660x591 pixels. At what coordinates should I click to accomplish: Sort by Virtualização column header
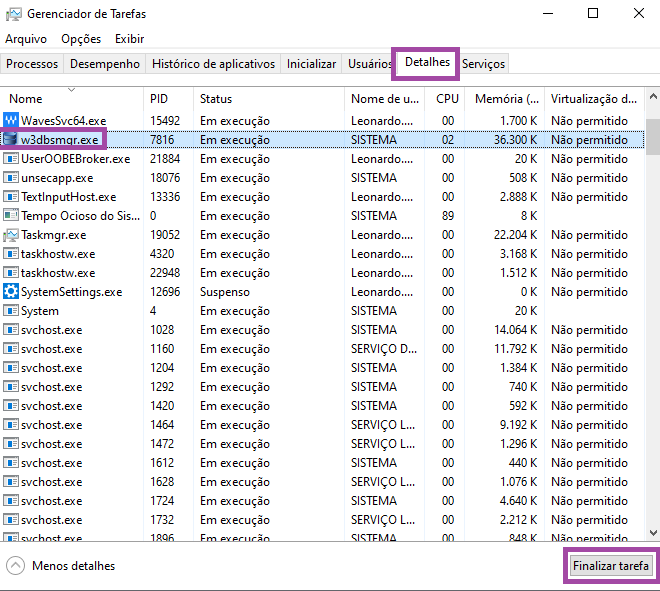pos(594,98)
